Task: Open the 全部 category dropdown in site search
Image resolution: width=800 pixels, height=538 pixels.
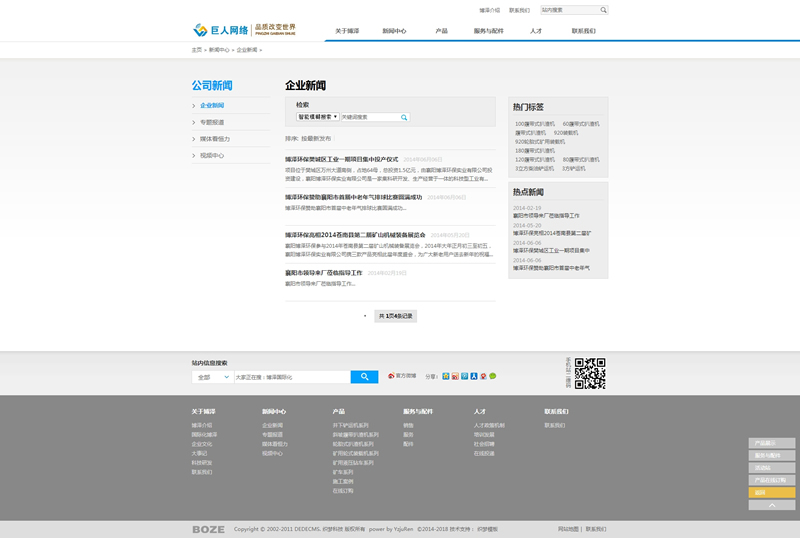Action: click(x=212, y=377)
